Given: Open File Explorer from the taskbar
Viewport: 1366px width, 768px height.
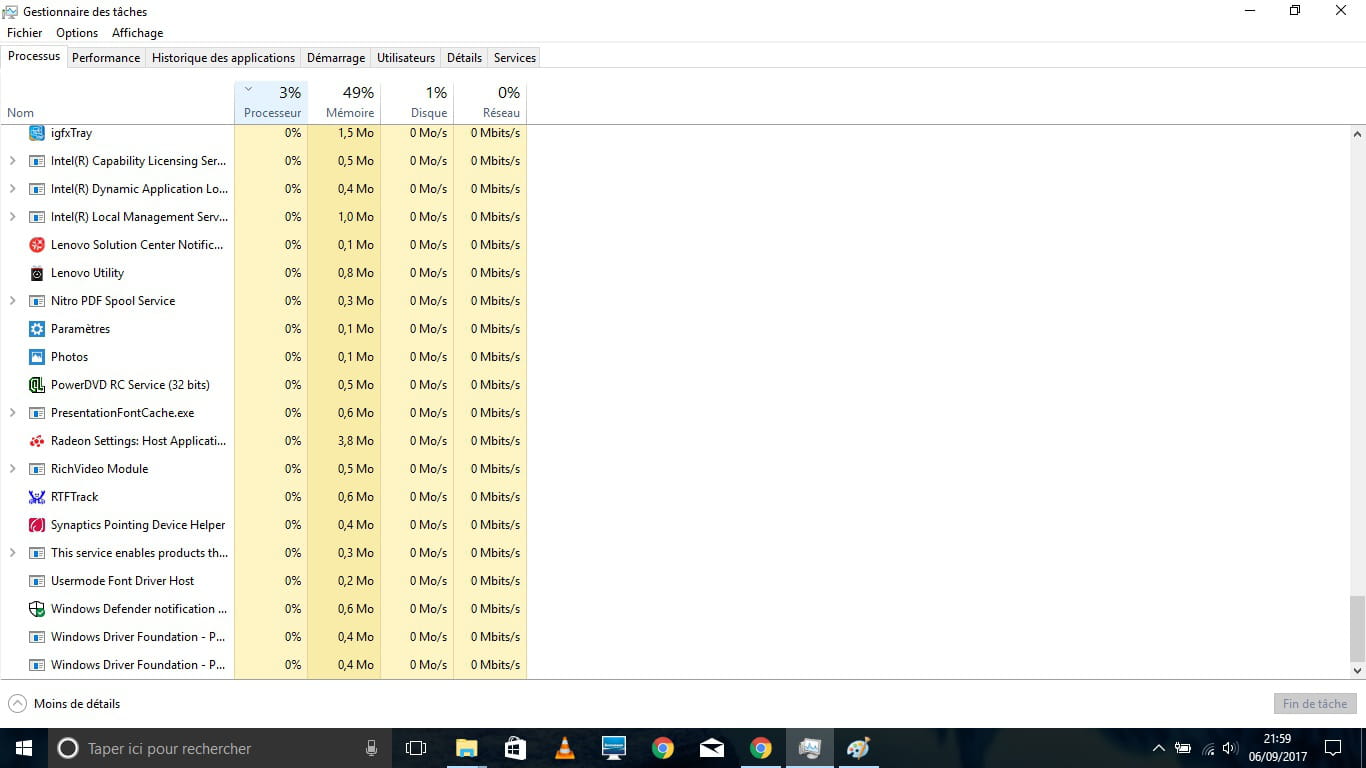Looking at the screenshot, I should pos(466,748).
